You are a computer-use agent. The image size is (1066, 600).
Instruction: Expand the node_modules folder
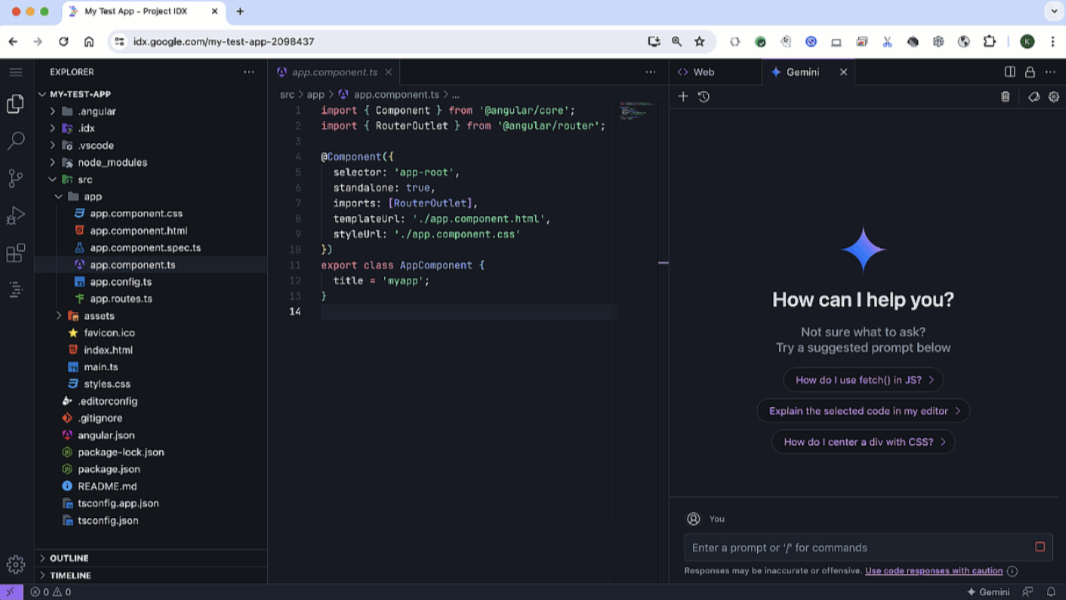pos(112,162)
